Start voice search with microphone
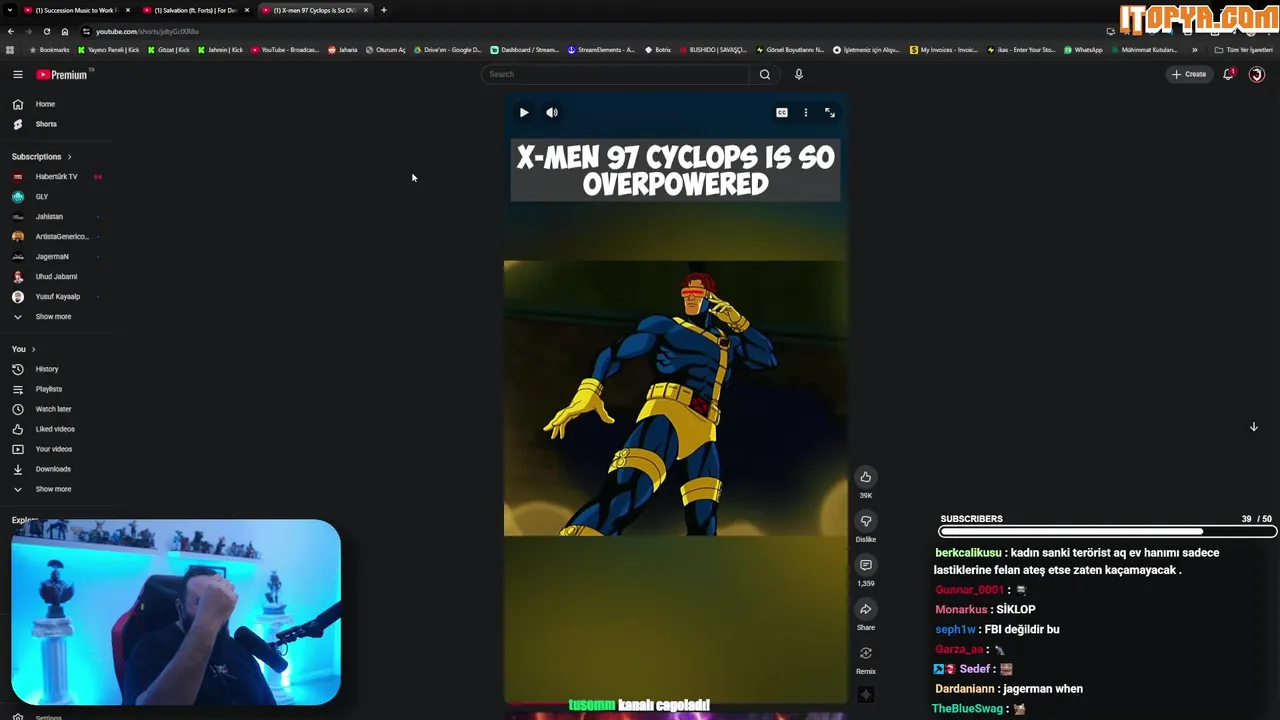Viewport: 1280px width, 720px height. point(798,74)
